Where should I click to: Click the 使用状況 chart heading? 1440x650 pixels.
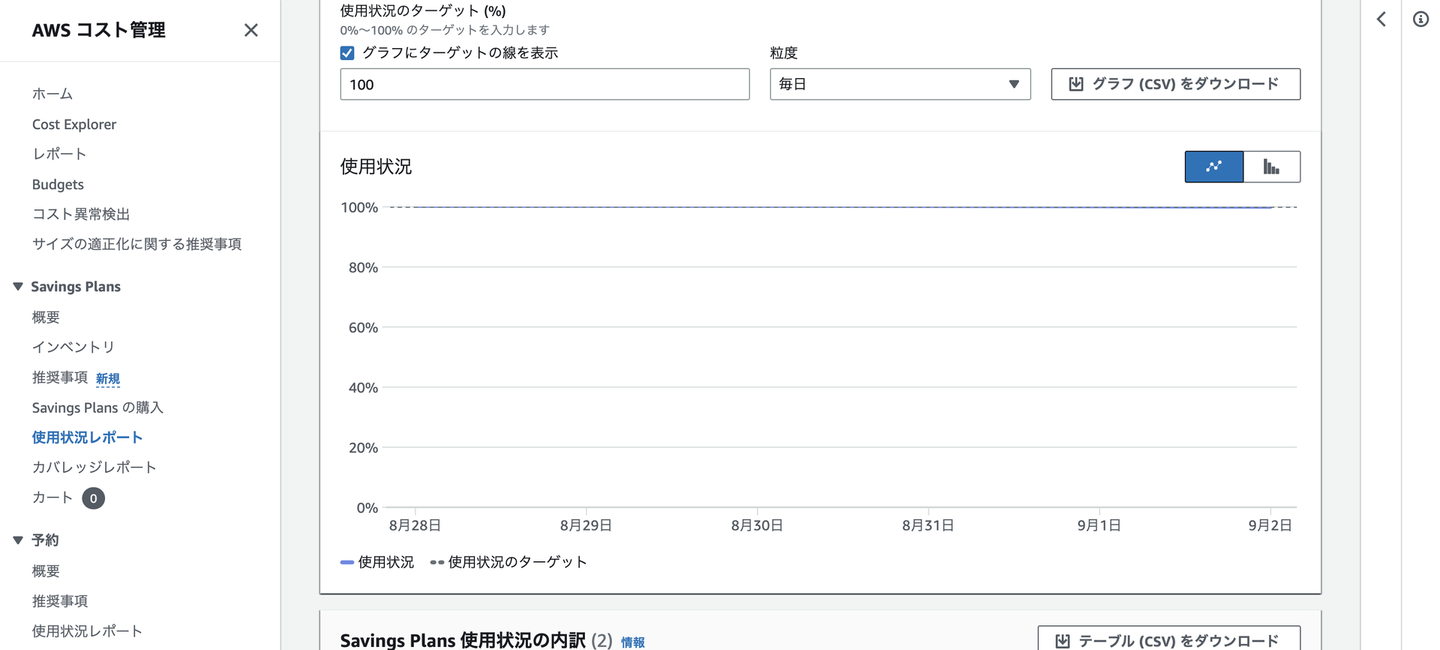[x=376, y=167]
